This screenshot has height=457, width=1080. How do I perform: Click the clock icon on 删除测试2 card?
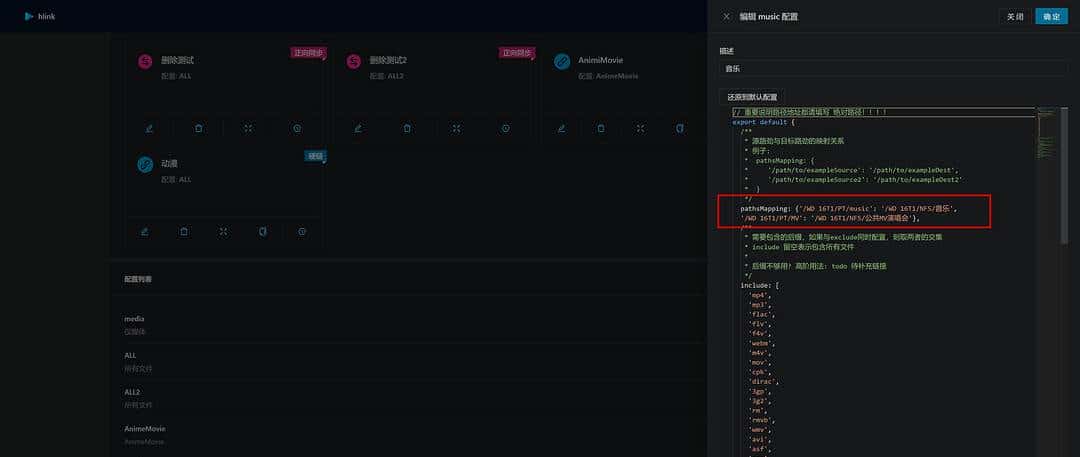[506, 128]
